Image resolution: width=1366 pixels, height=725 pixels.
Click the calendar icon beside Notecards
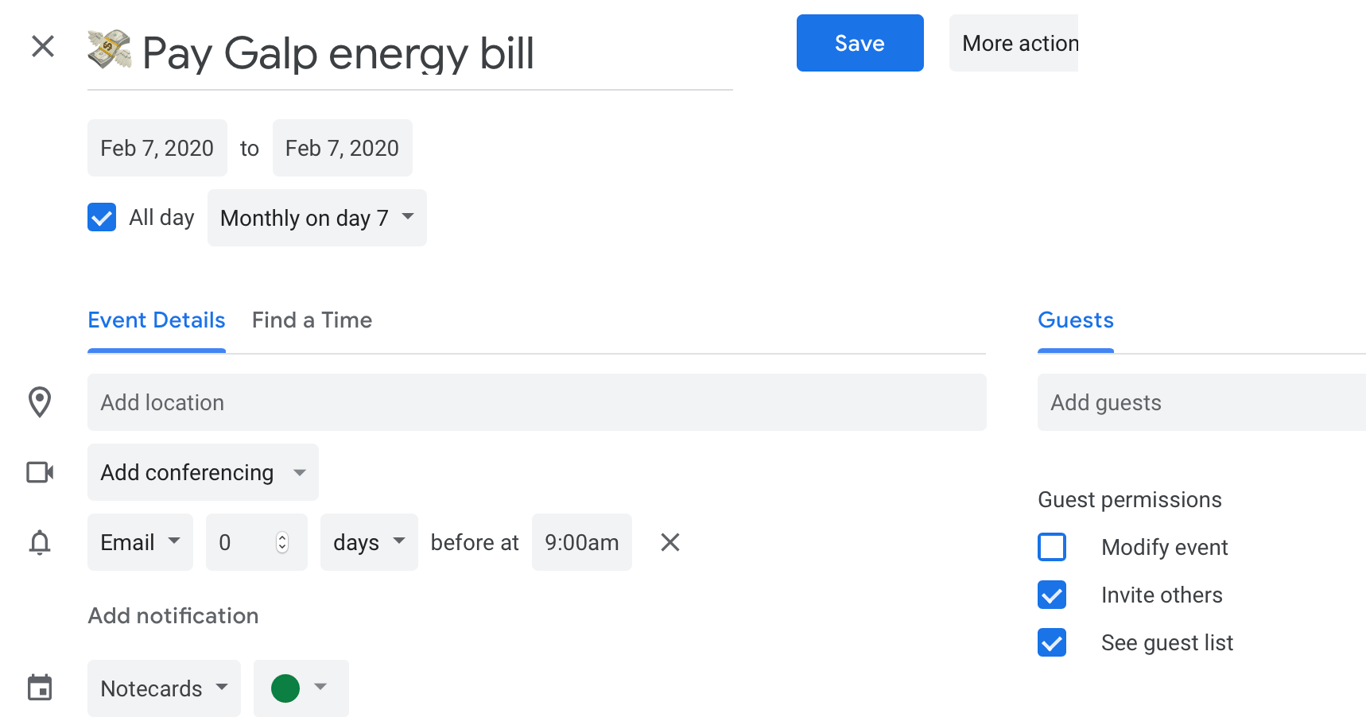click(x=40, y=688)
